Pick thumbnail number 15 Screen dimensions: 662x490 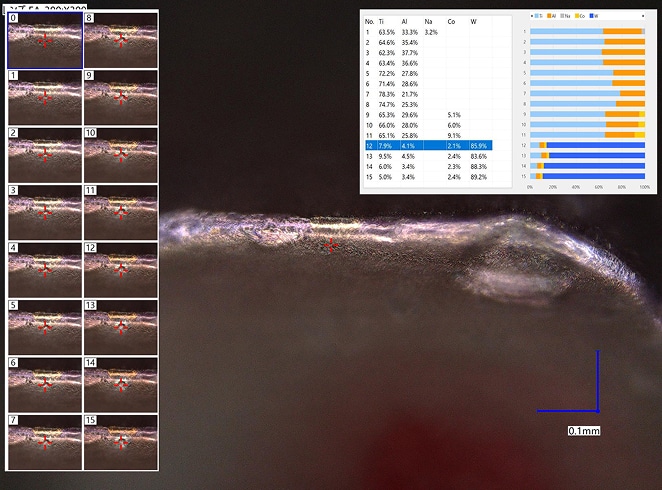pyautogui.click(x=120, y=441)
